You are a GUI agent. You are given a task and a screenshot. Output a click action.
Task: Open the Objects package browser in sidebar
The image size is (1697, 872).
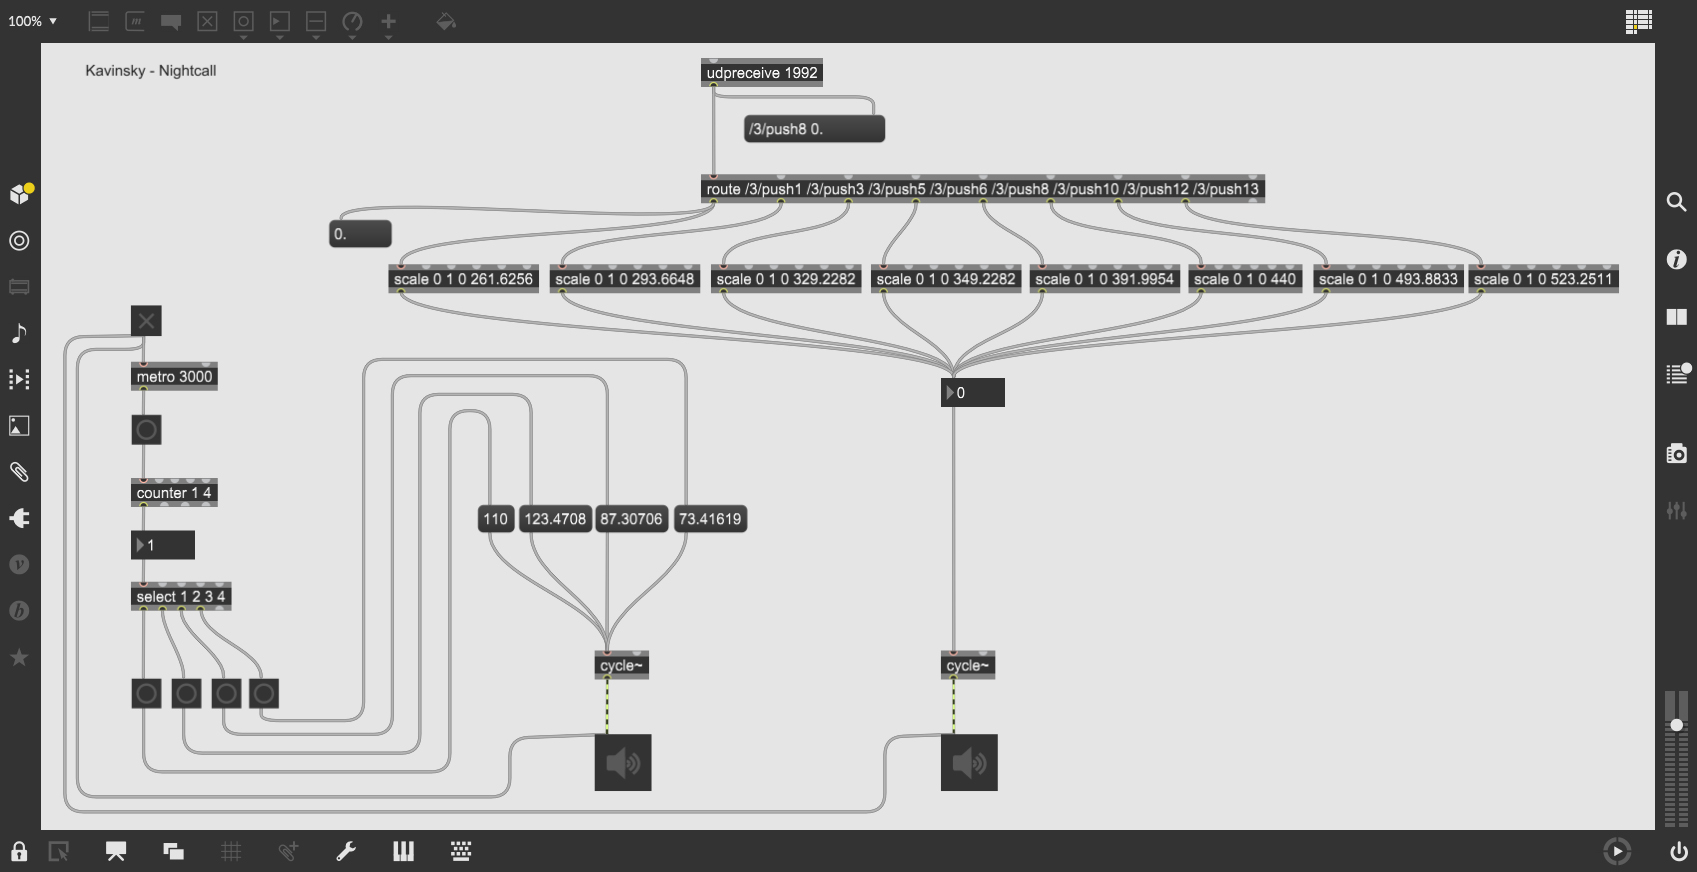click(x=19, y=194)
